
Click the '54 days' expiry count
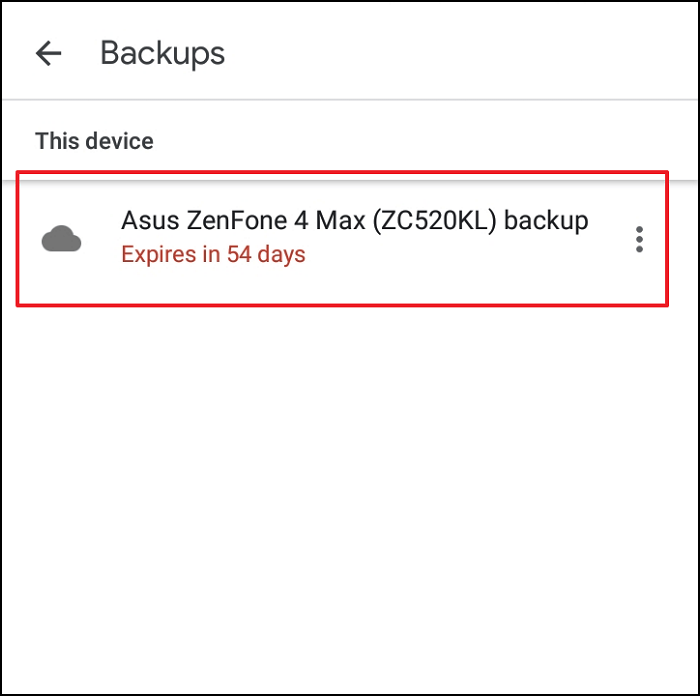266,255
